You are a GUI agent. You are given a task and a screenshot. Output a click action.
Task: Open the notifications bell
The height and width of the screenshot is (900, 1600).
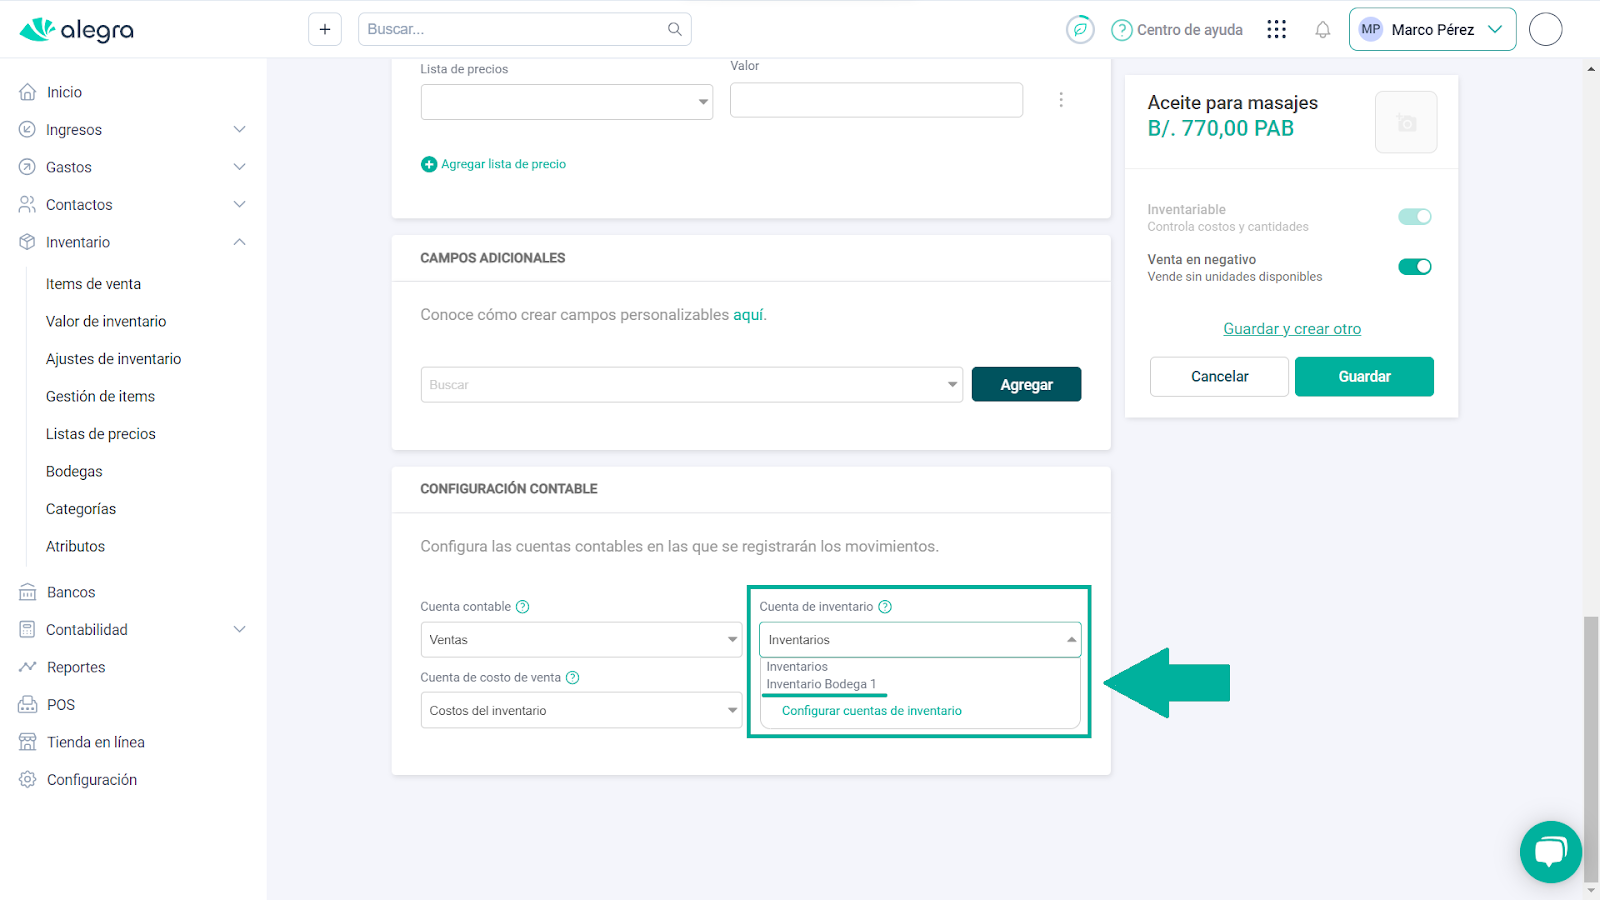1323,29
